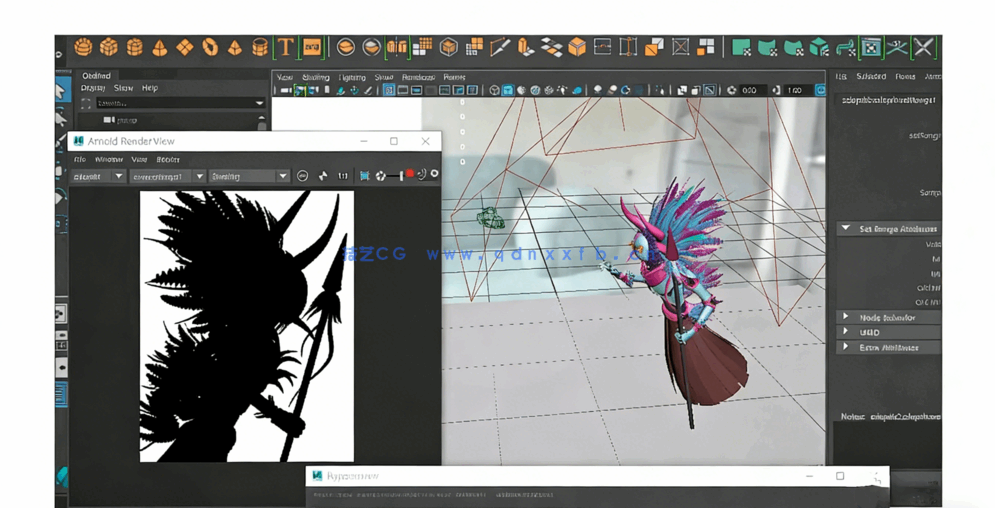Create a polygon cube from the shelf

coord(108,47)
